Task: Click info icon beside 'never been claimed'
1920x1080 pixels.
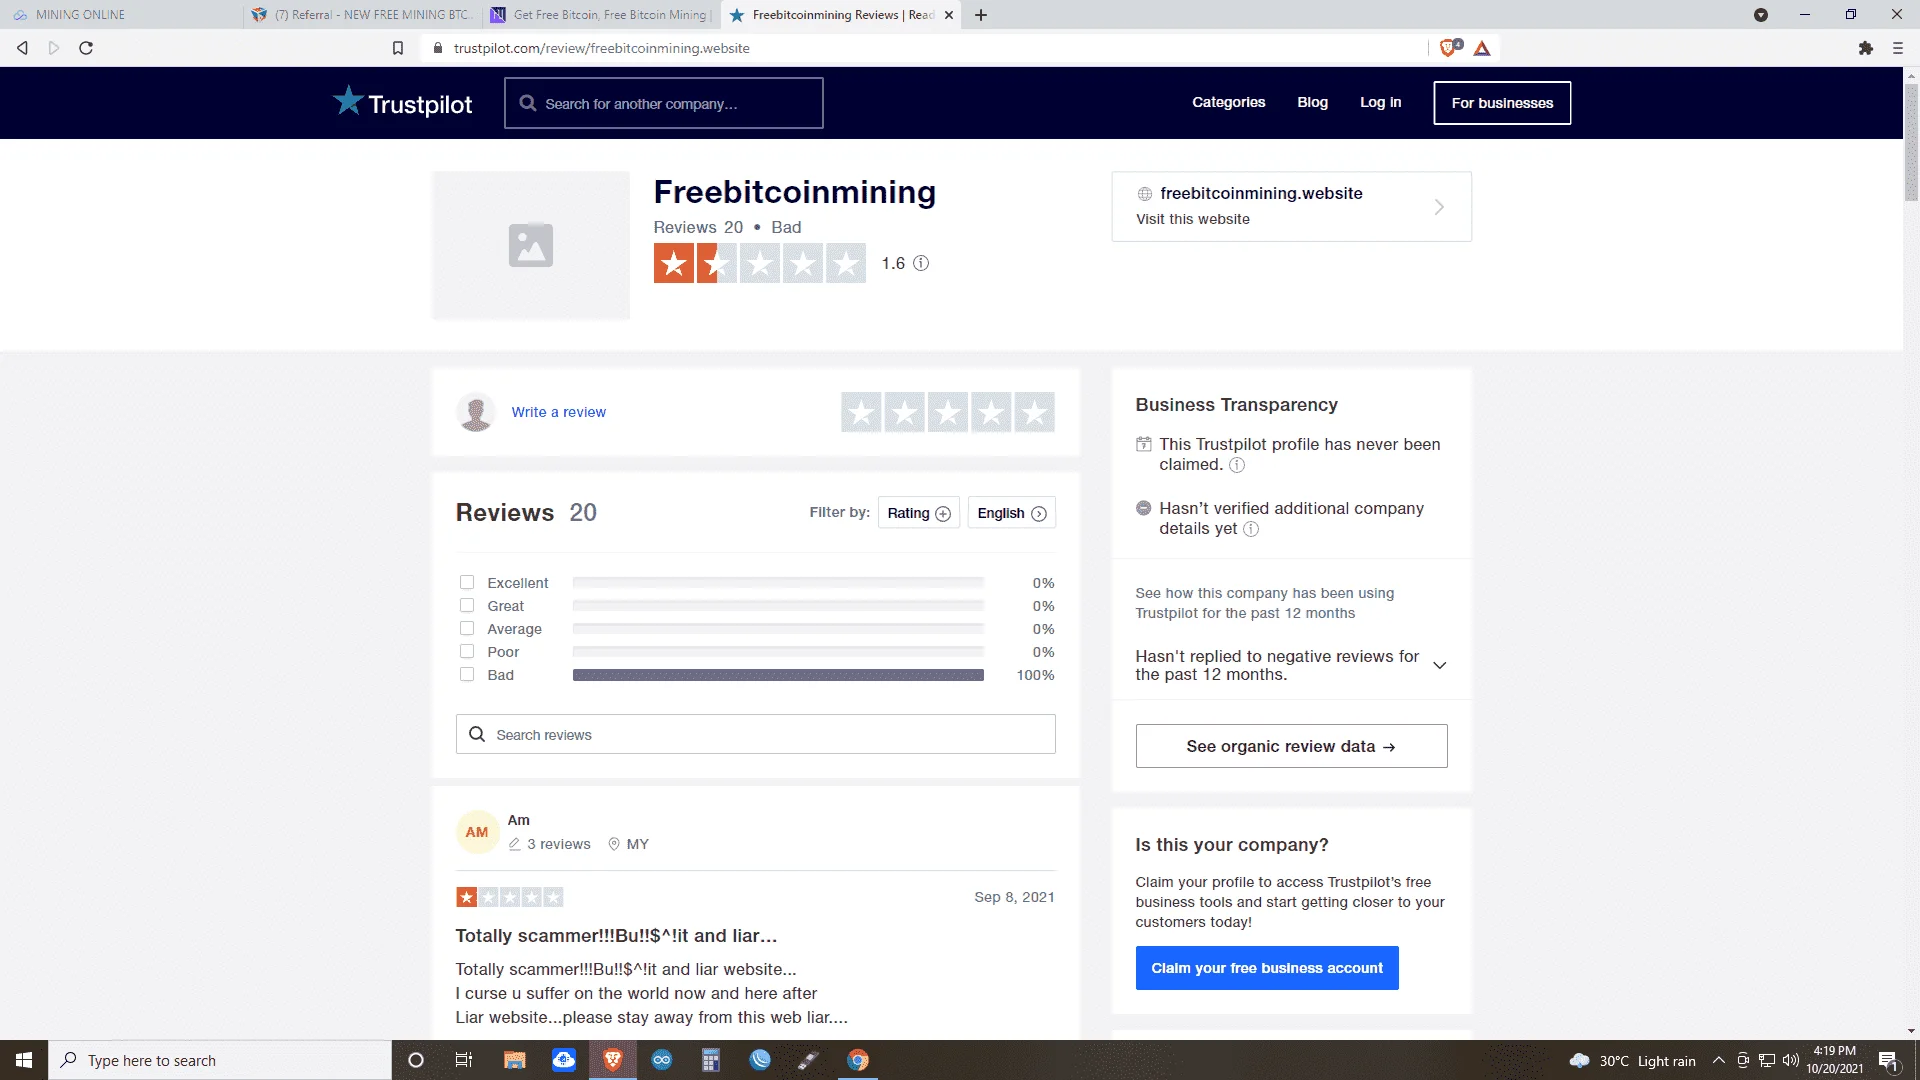Action: point(1237,465)
